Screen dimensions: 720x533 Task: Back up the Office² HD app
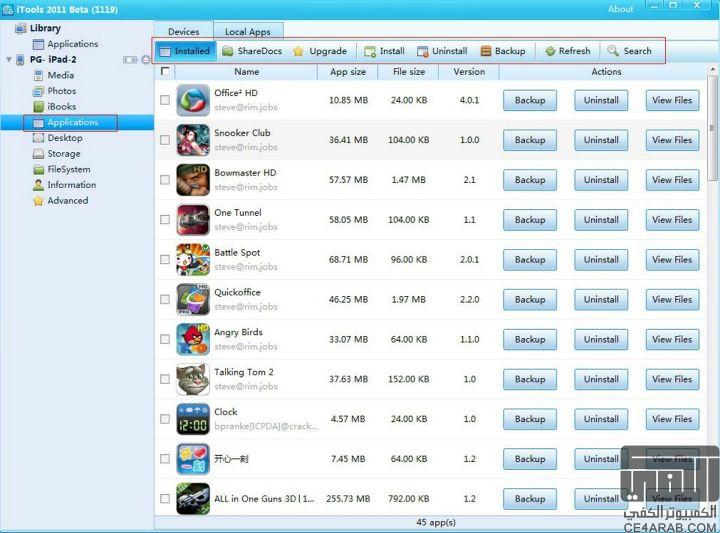(530, 100)
